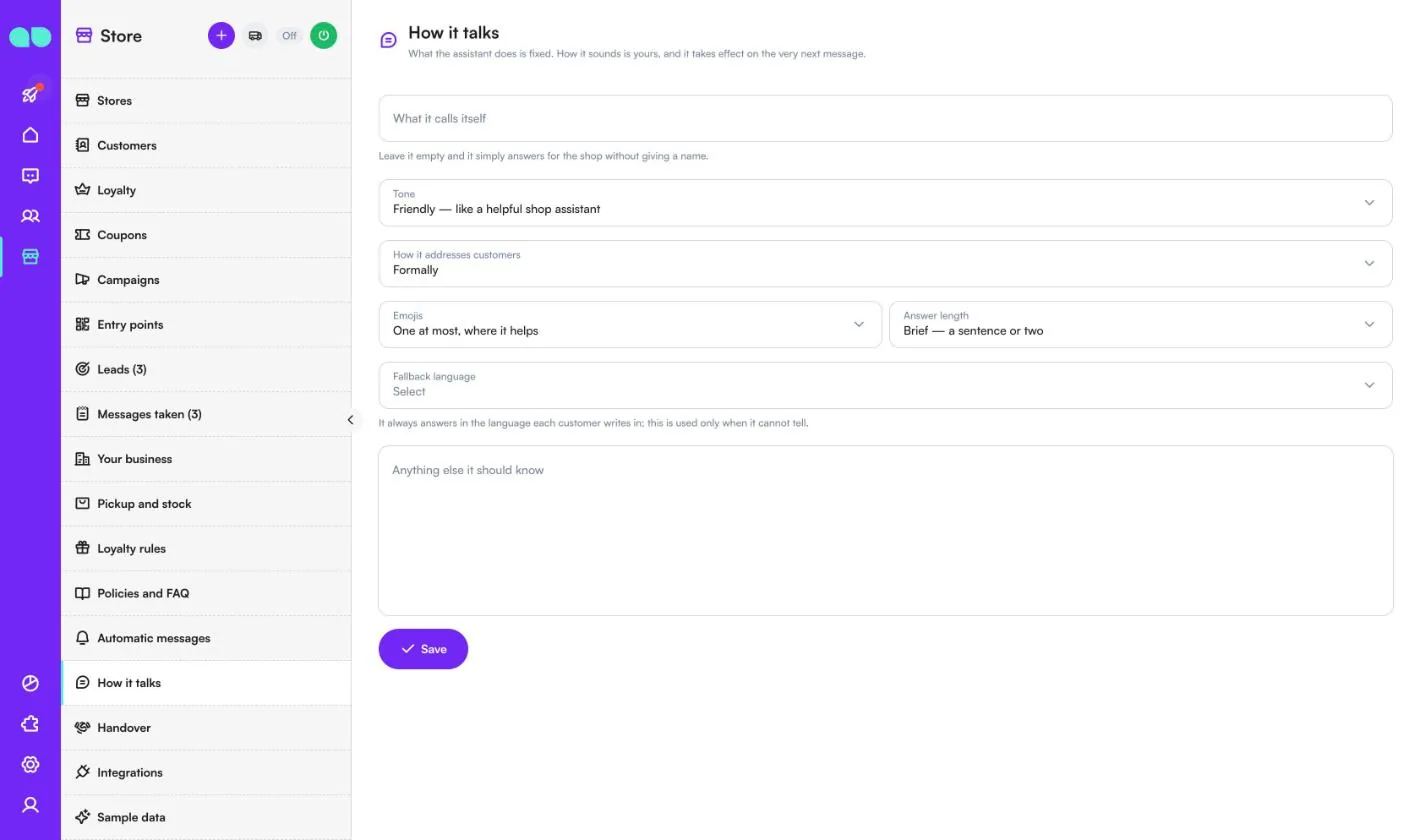Open Handover in the sidebar

click(x=206, y=728)
